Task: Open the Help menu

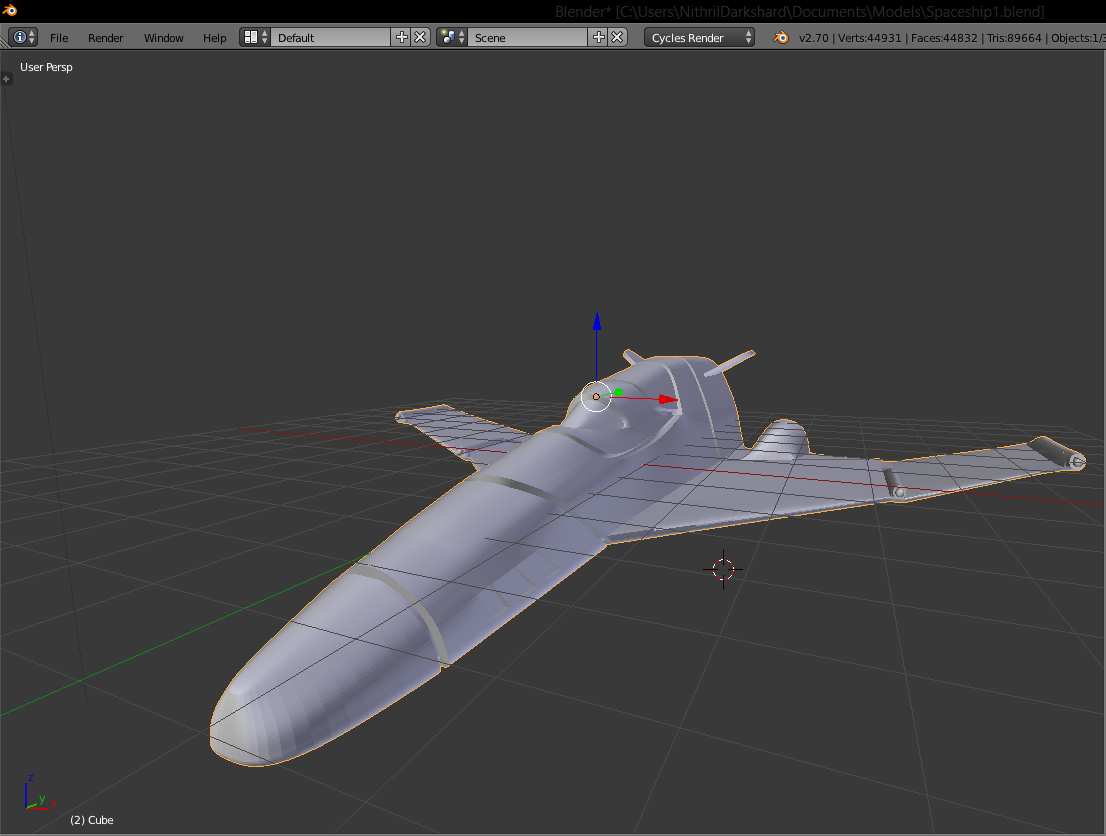Action: pyautogui.click(x=214, y=38)
